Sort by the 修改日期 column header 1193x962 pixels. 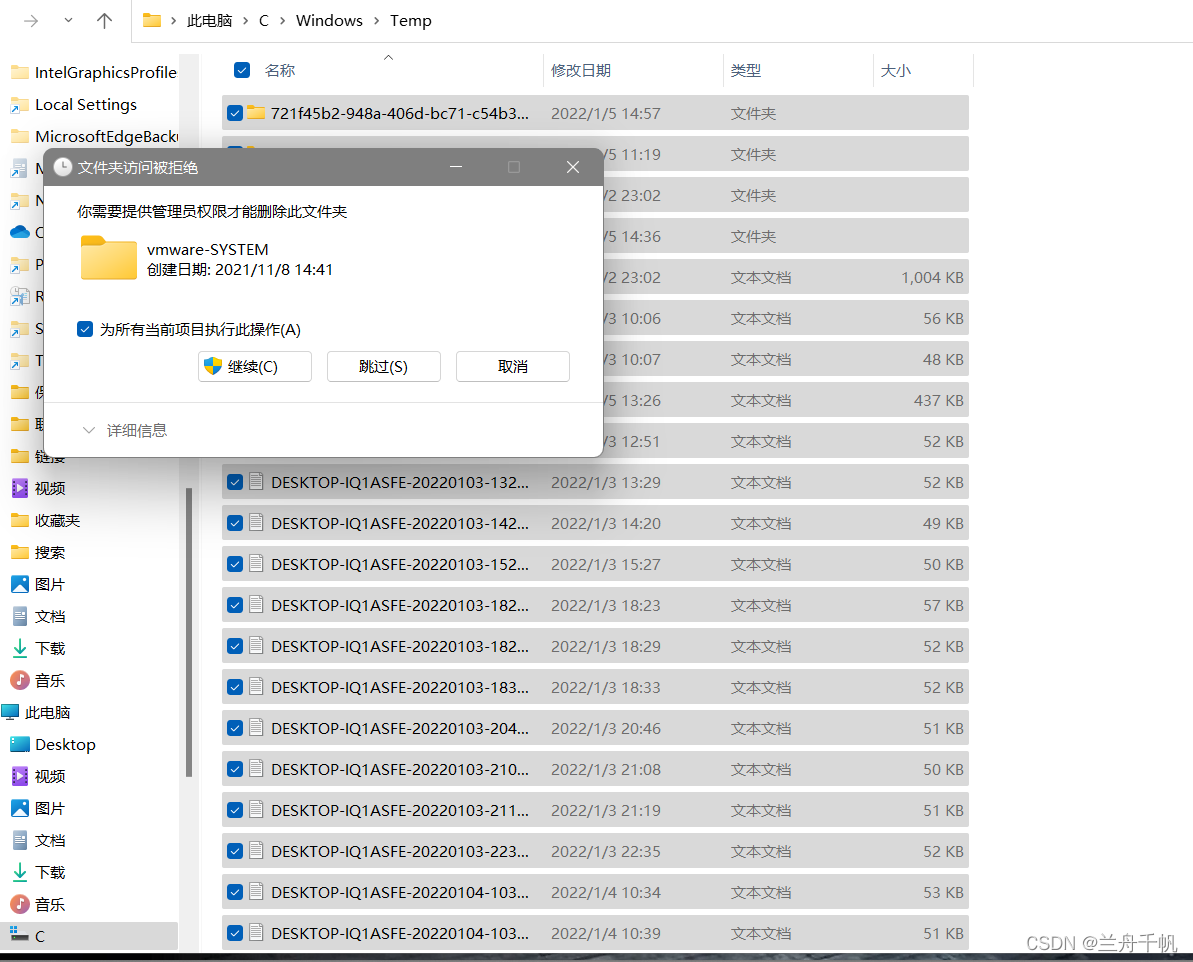pos(581,71)
